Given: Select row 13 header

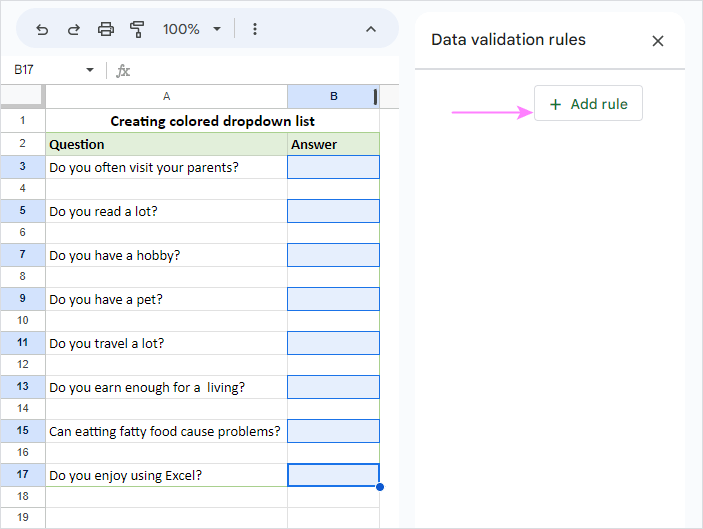Looking at the screenshot, I should point(22,387).
